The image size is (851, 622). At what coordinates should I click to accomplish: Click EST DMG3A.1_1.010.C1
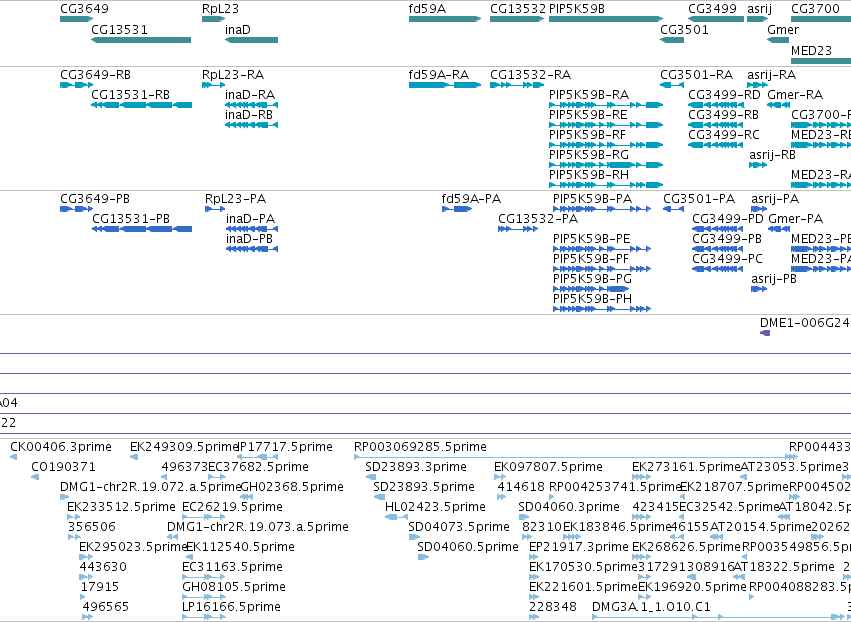651,606
